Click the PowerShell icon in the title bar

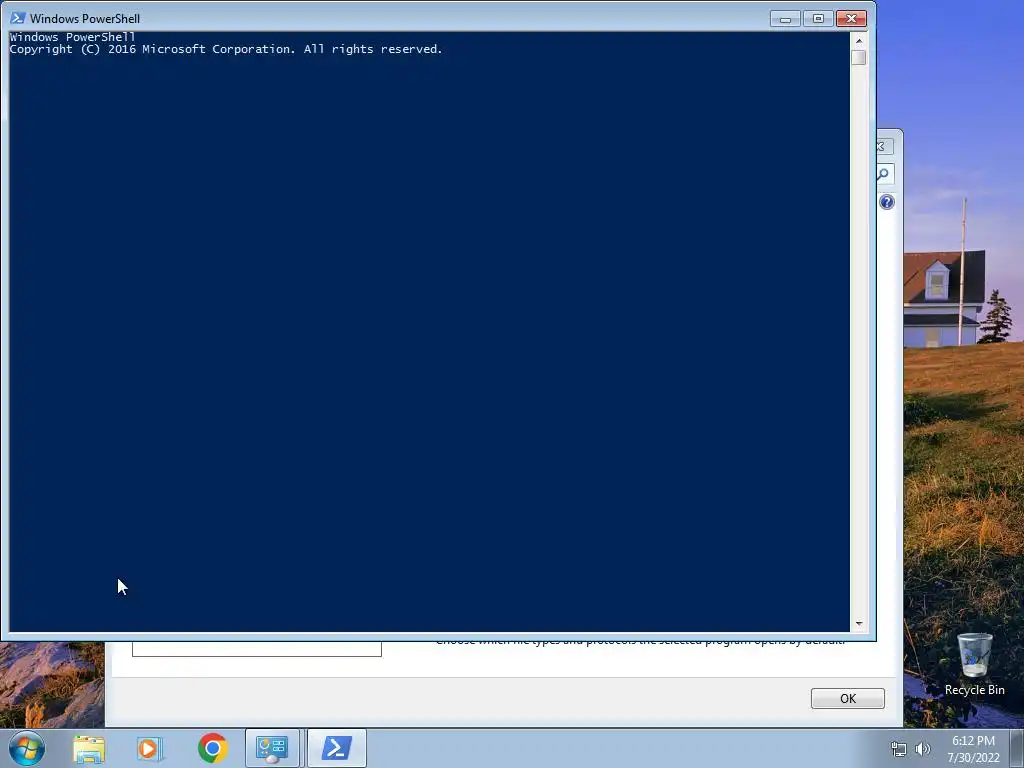coord(18,18)
